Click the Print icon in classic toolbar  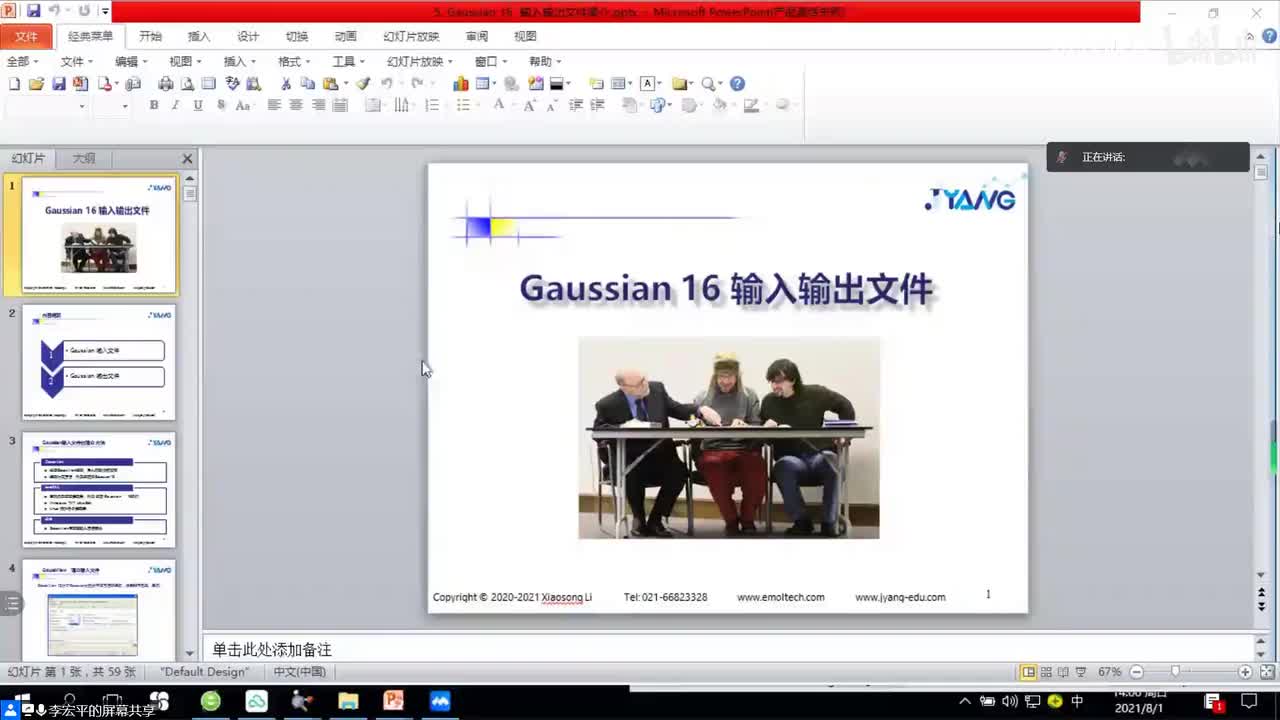click(166, 84)
